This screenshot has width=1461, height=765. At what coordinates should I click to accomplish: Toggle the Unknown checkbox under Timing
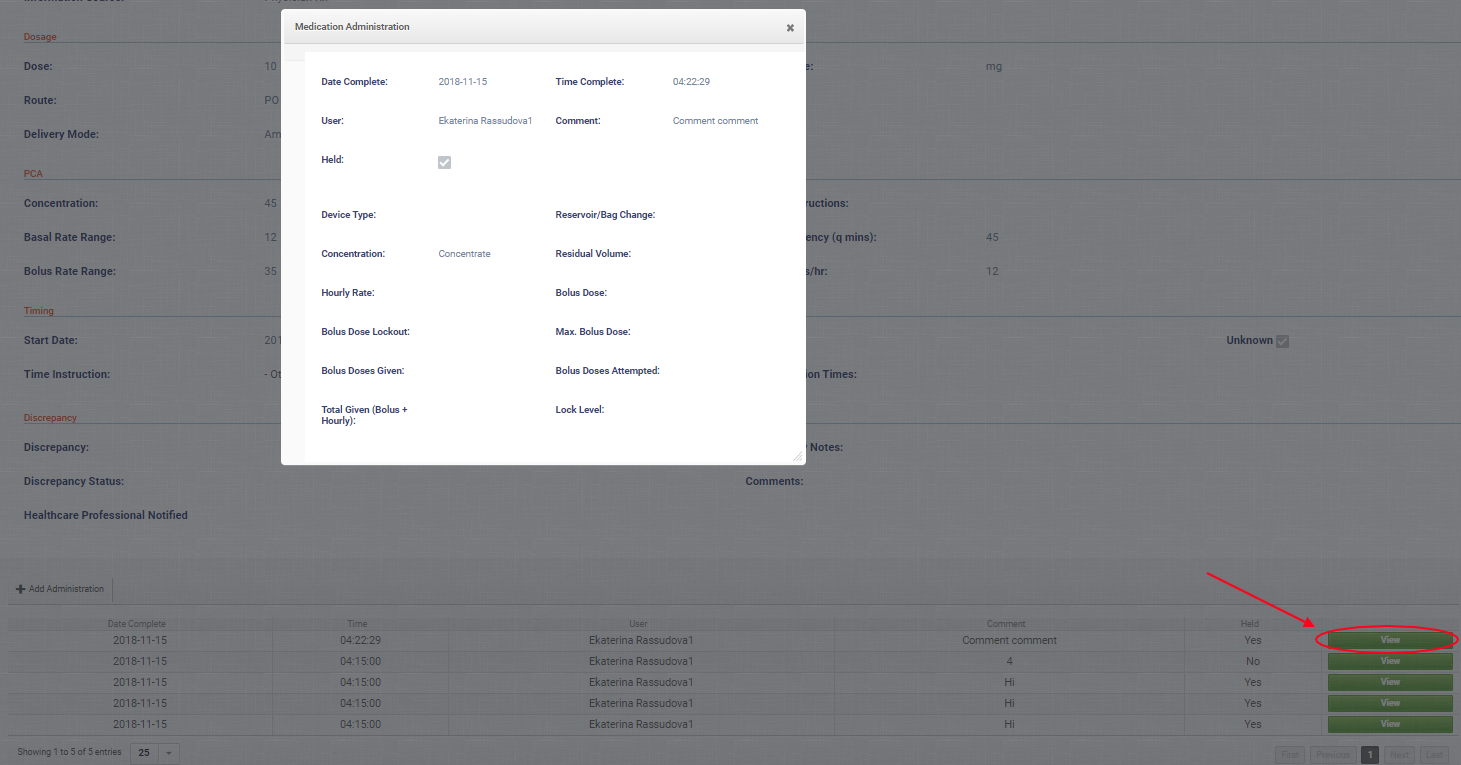tap(1282, 341)
